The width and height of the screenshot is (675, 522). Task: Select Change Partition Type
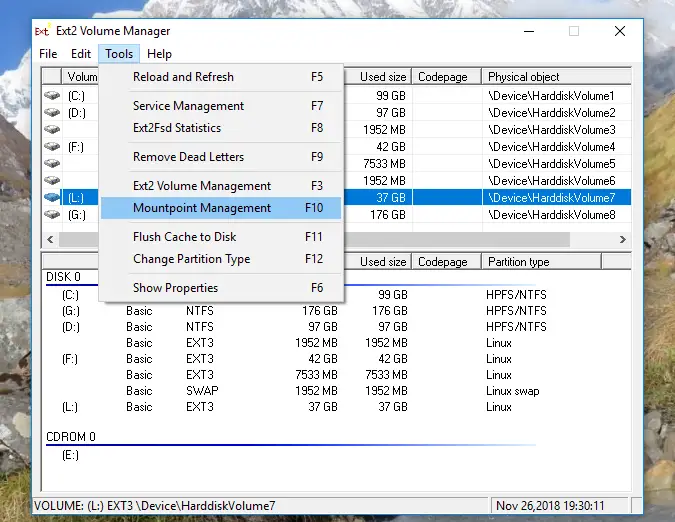coord(221,259)
